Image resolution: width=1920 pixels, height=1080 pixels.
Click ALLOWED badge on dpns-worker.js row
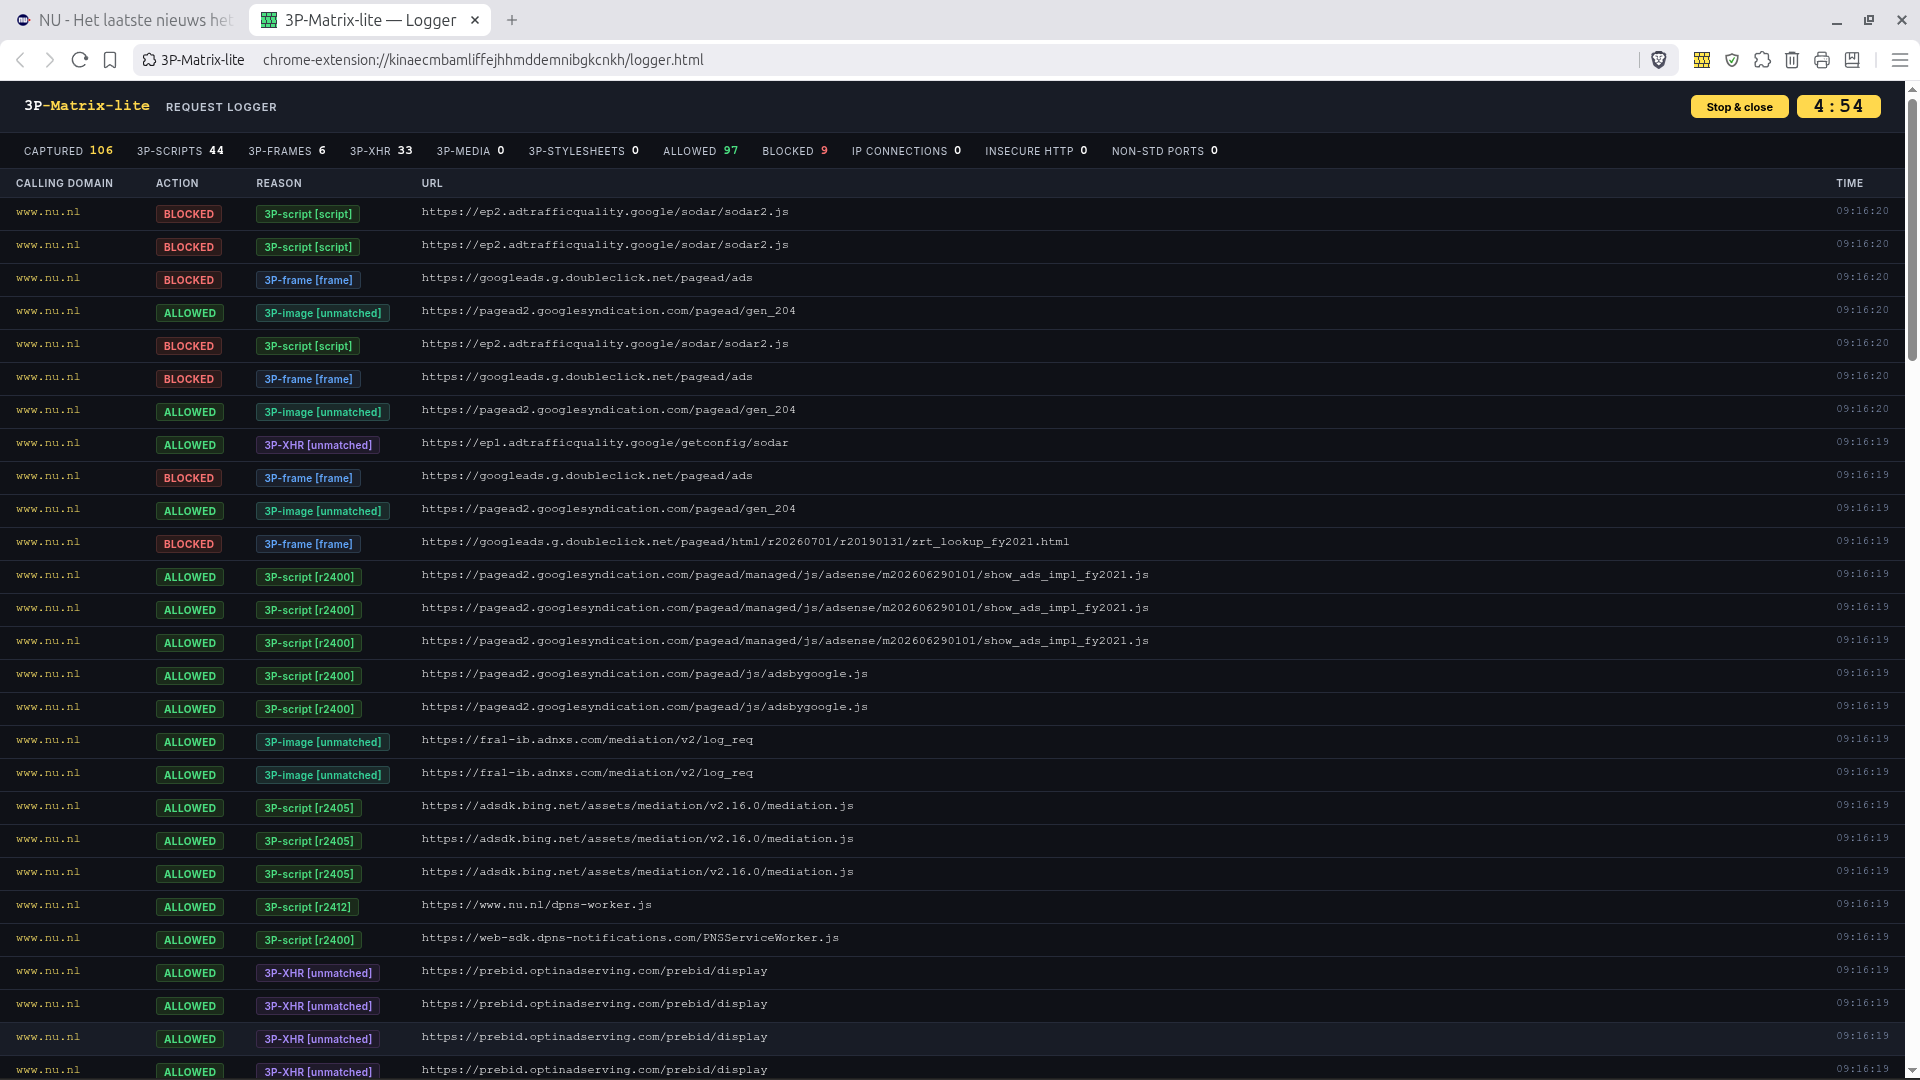[190, 907]
